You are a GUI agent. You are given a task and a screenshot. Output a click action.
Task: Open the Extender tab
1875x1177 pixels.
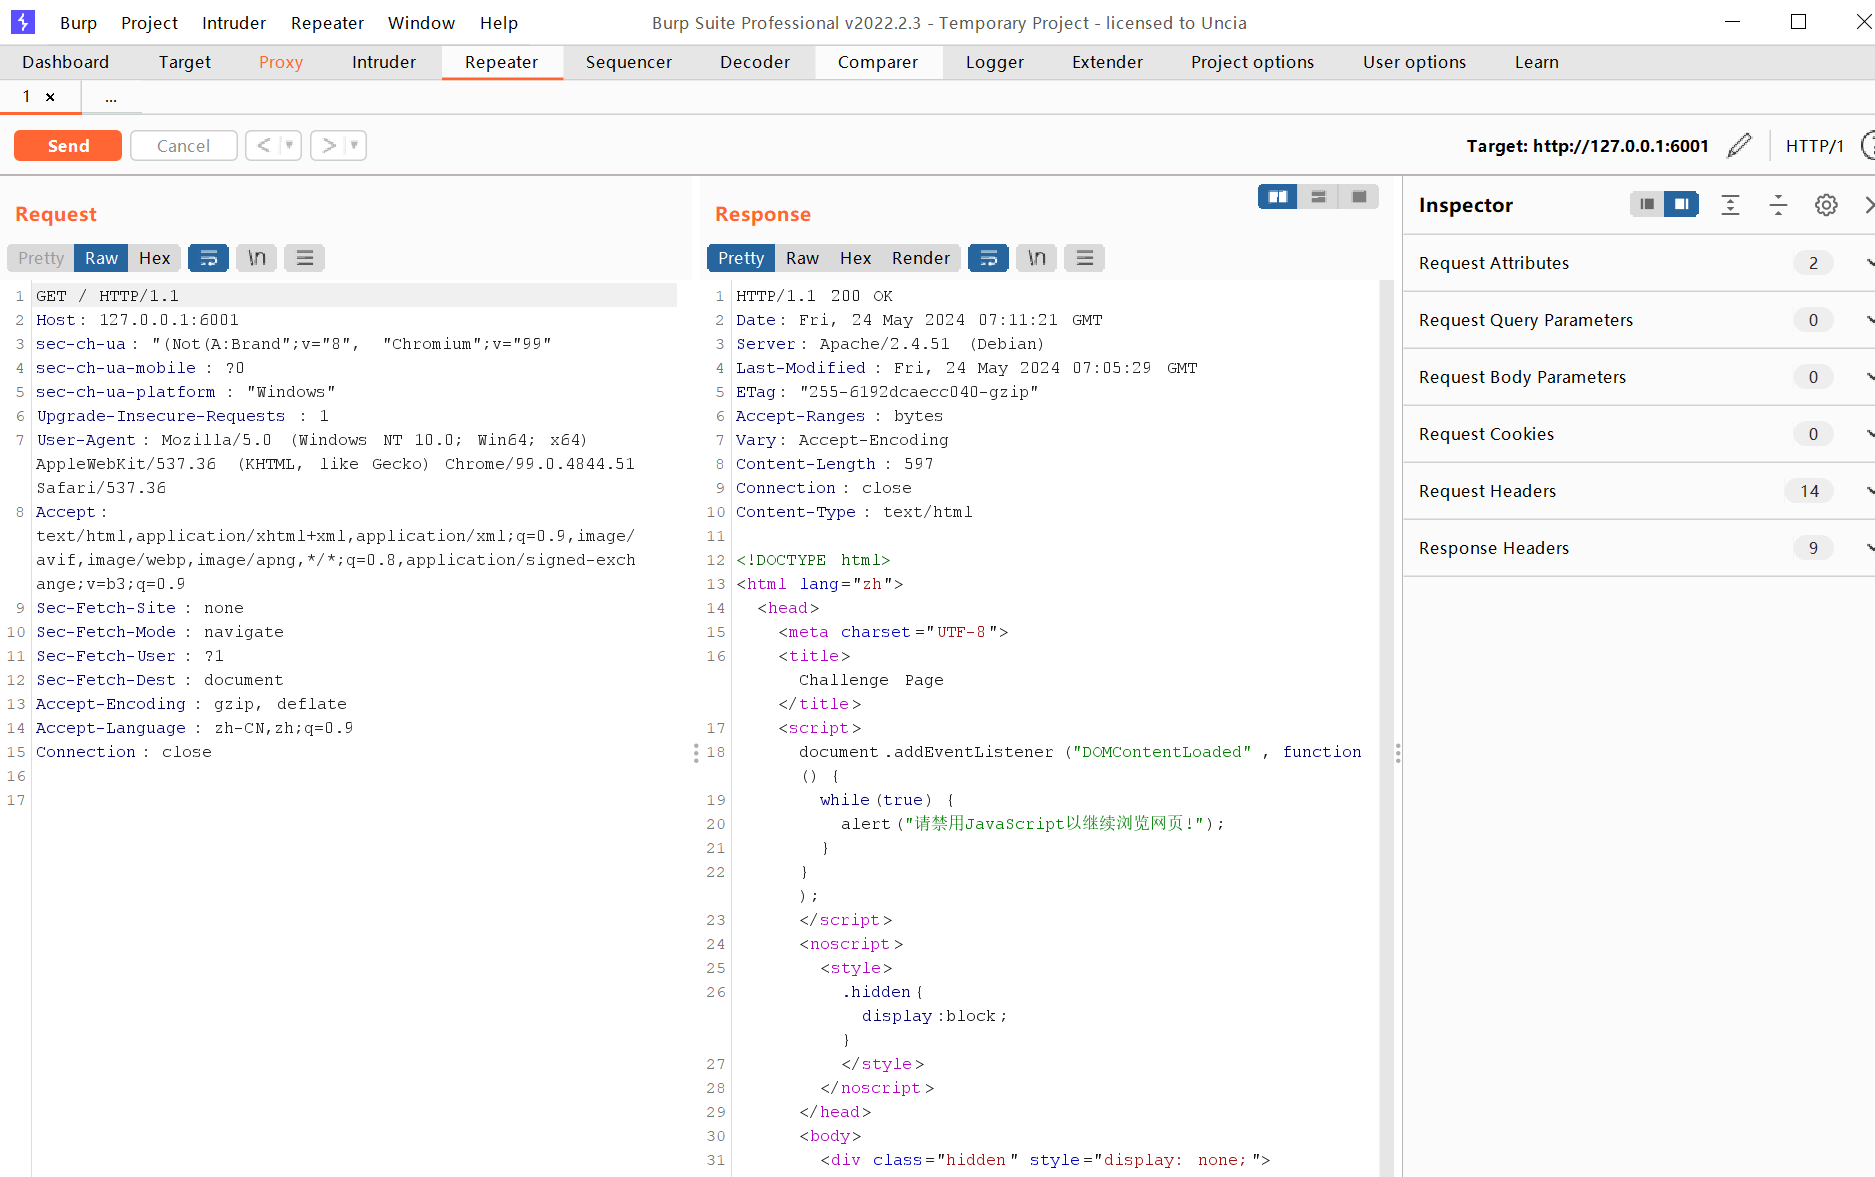1107,62
